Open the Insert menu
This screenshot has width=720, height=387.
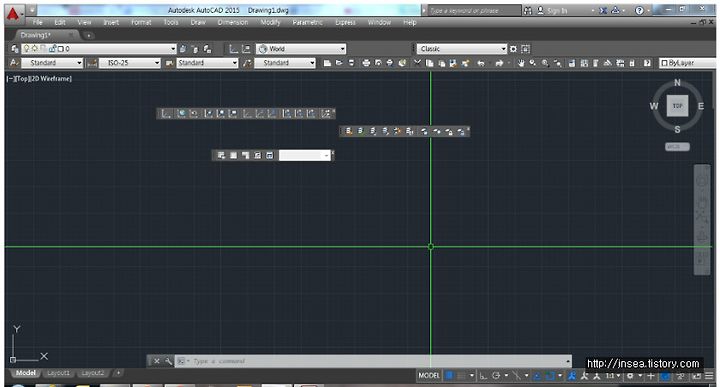[111, 22]
